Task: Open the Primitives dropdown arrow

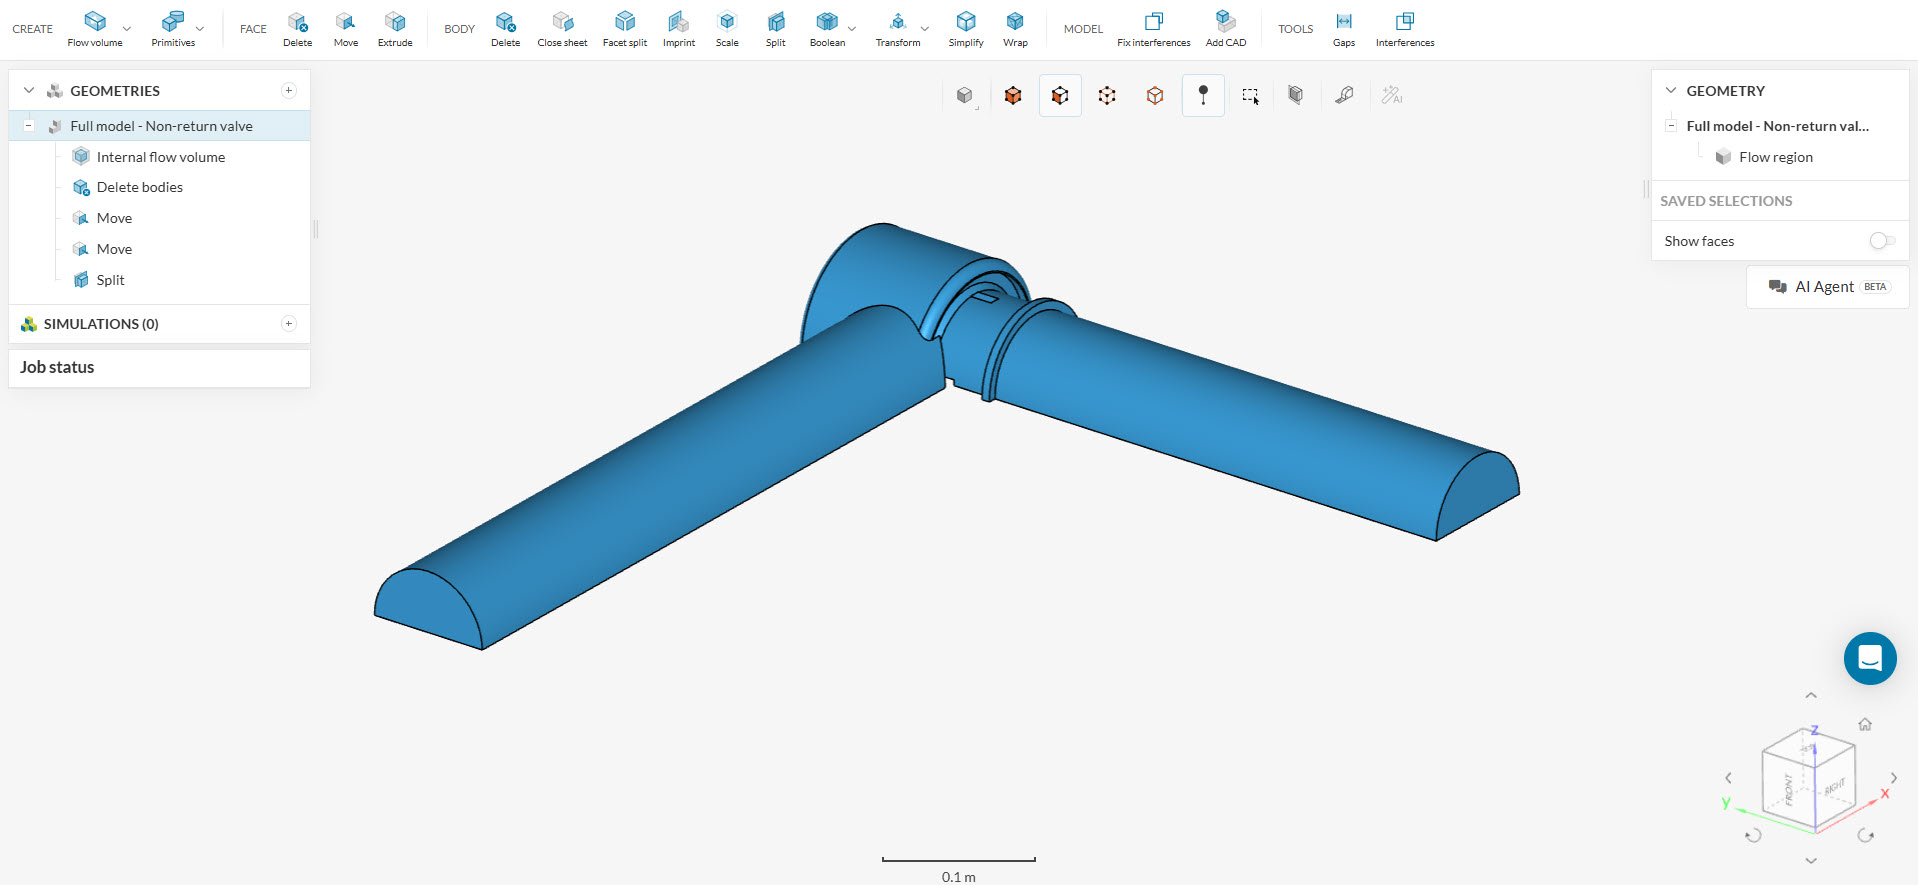Action: pos(200,29)
